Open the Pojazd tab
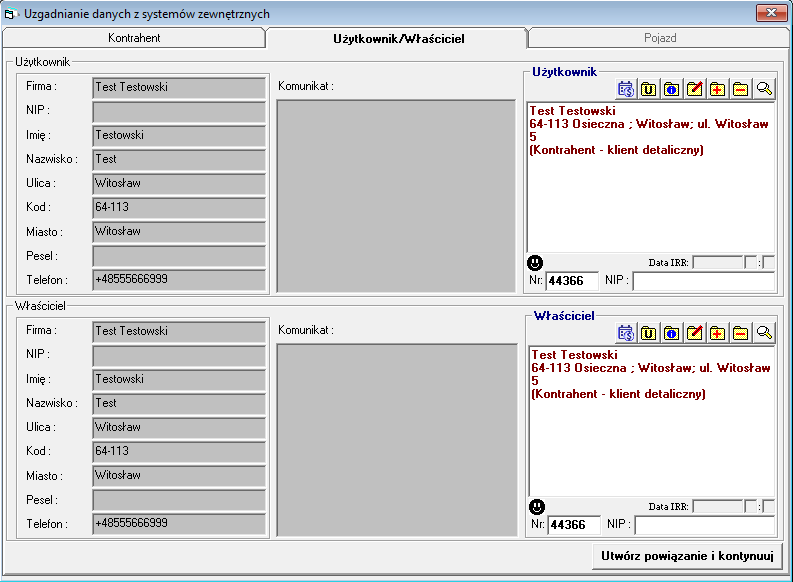 tap(659, 38)
